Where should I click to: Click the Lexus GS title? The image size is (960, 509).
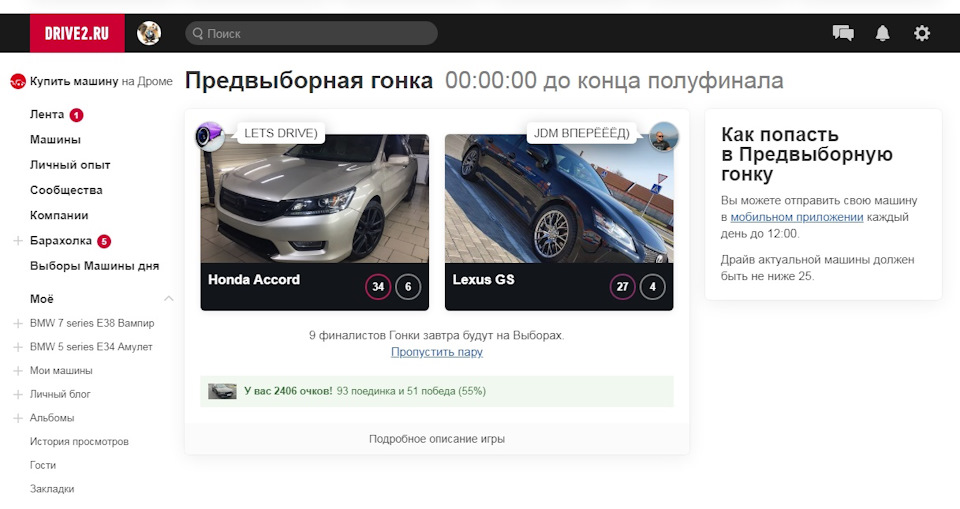[x=484, y=280]
